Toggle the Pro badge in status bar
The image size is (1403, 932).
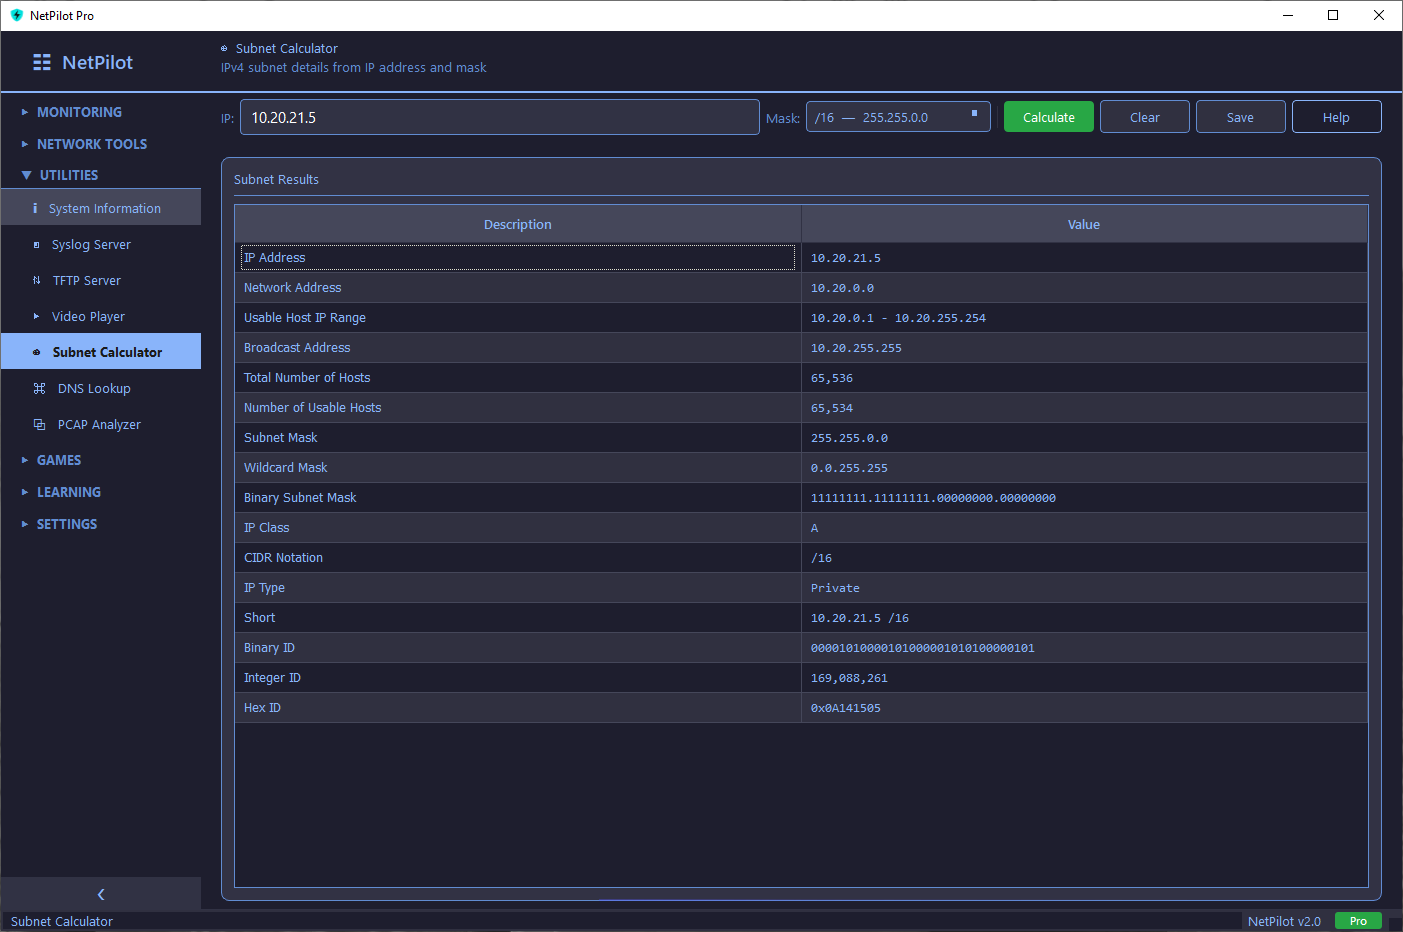point(1358,921)
